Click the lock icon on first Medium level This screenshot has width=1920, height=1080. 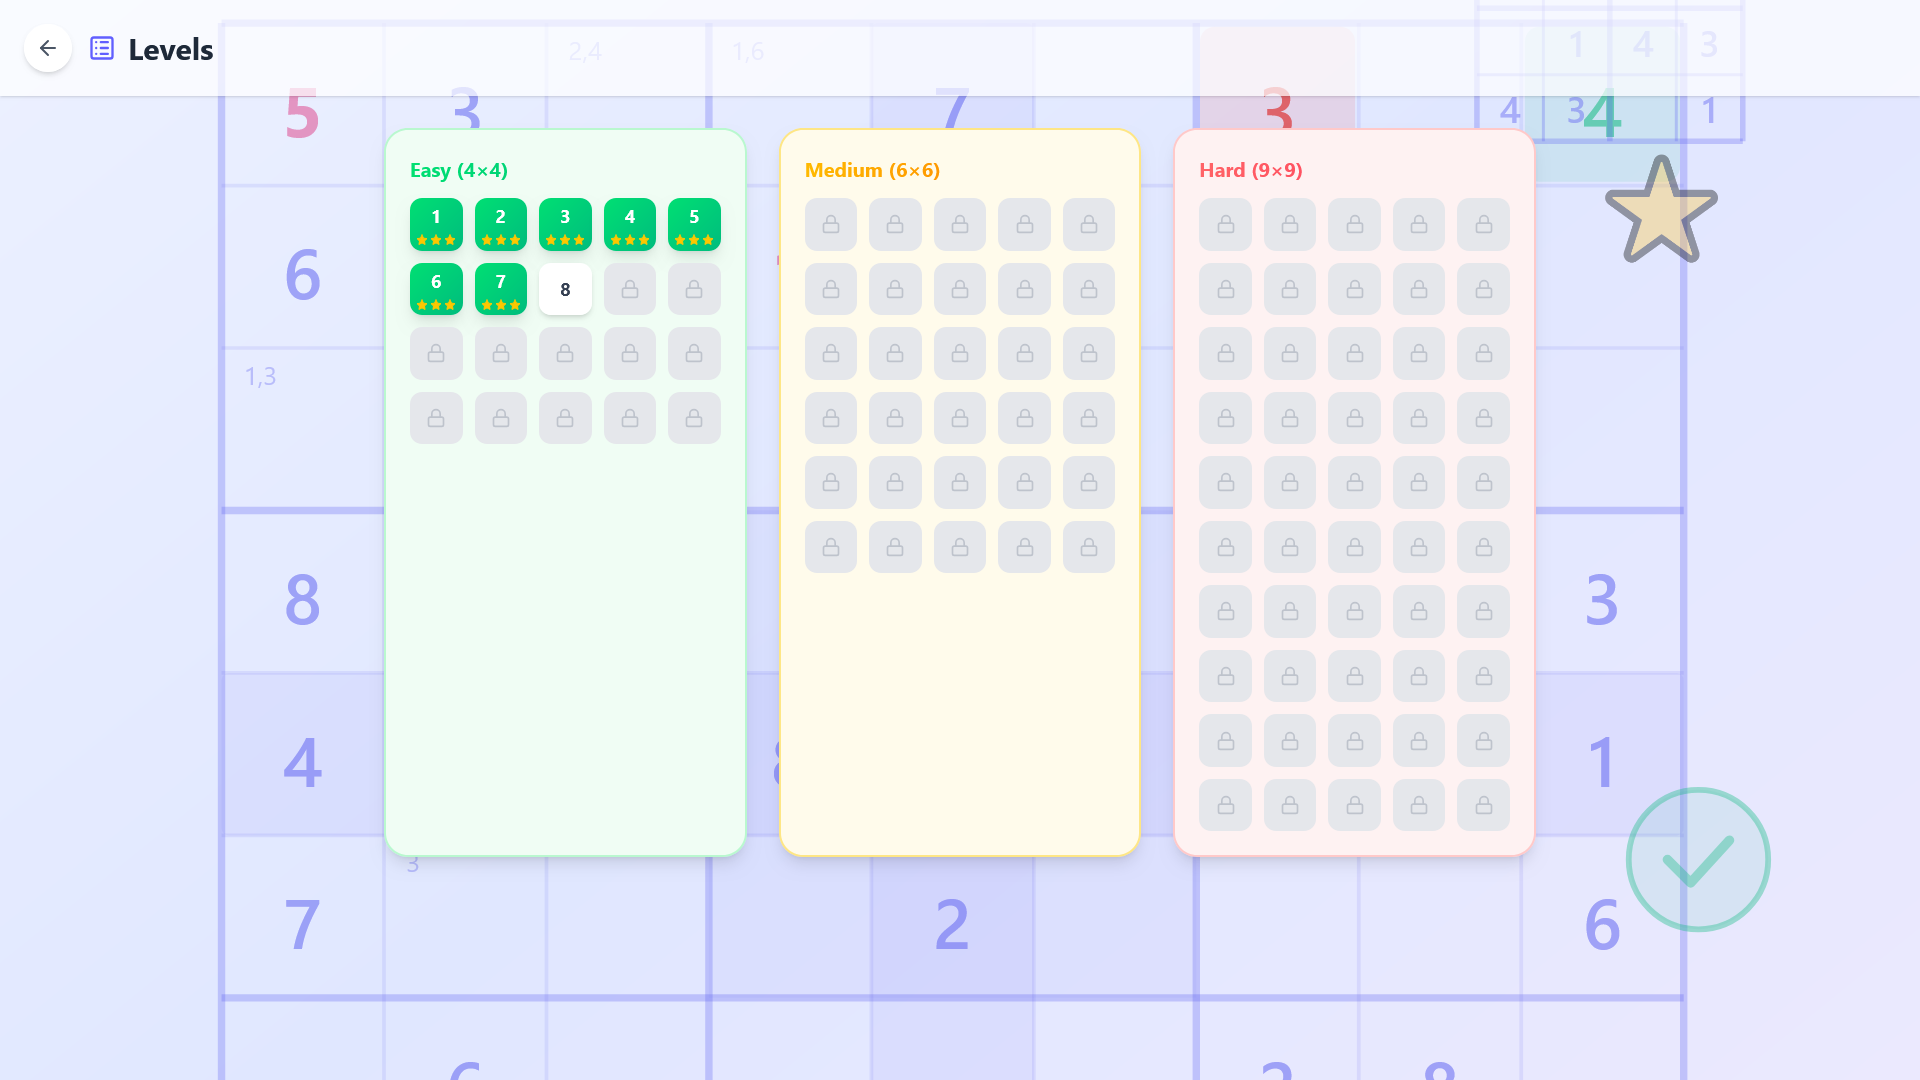830,224
